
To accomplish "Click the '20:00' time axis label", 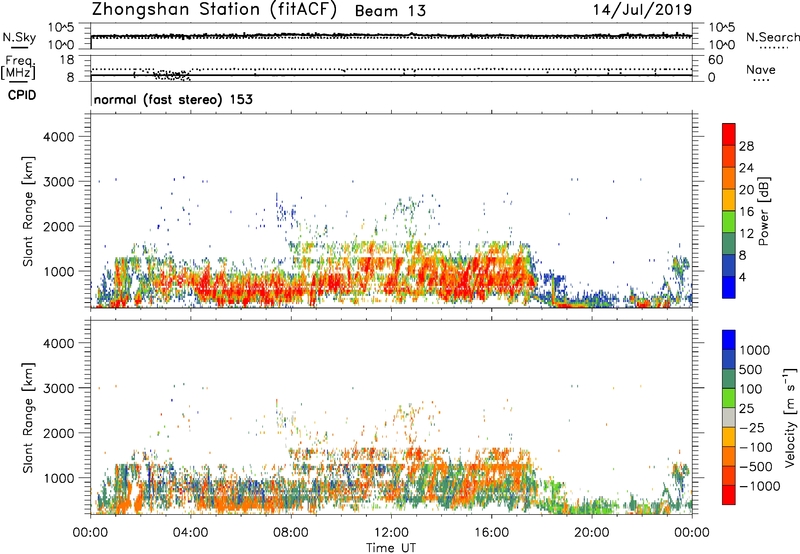I will [x=591, y=533].
